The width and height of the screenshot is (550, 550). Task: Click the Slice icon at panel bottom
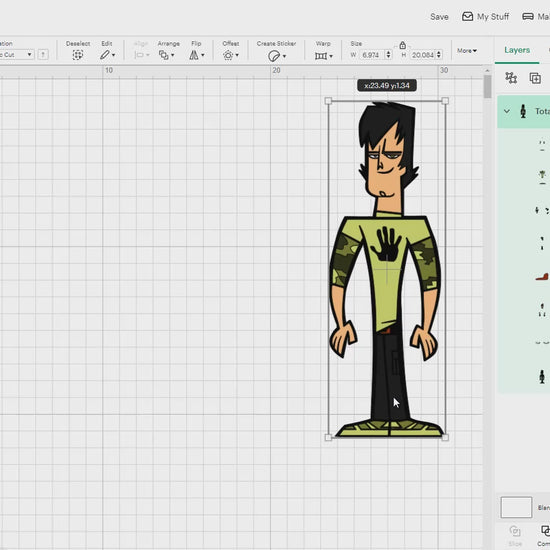coord(515,531)
